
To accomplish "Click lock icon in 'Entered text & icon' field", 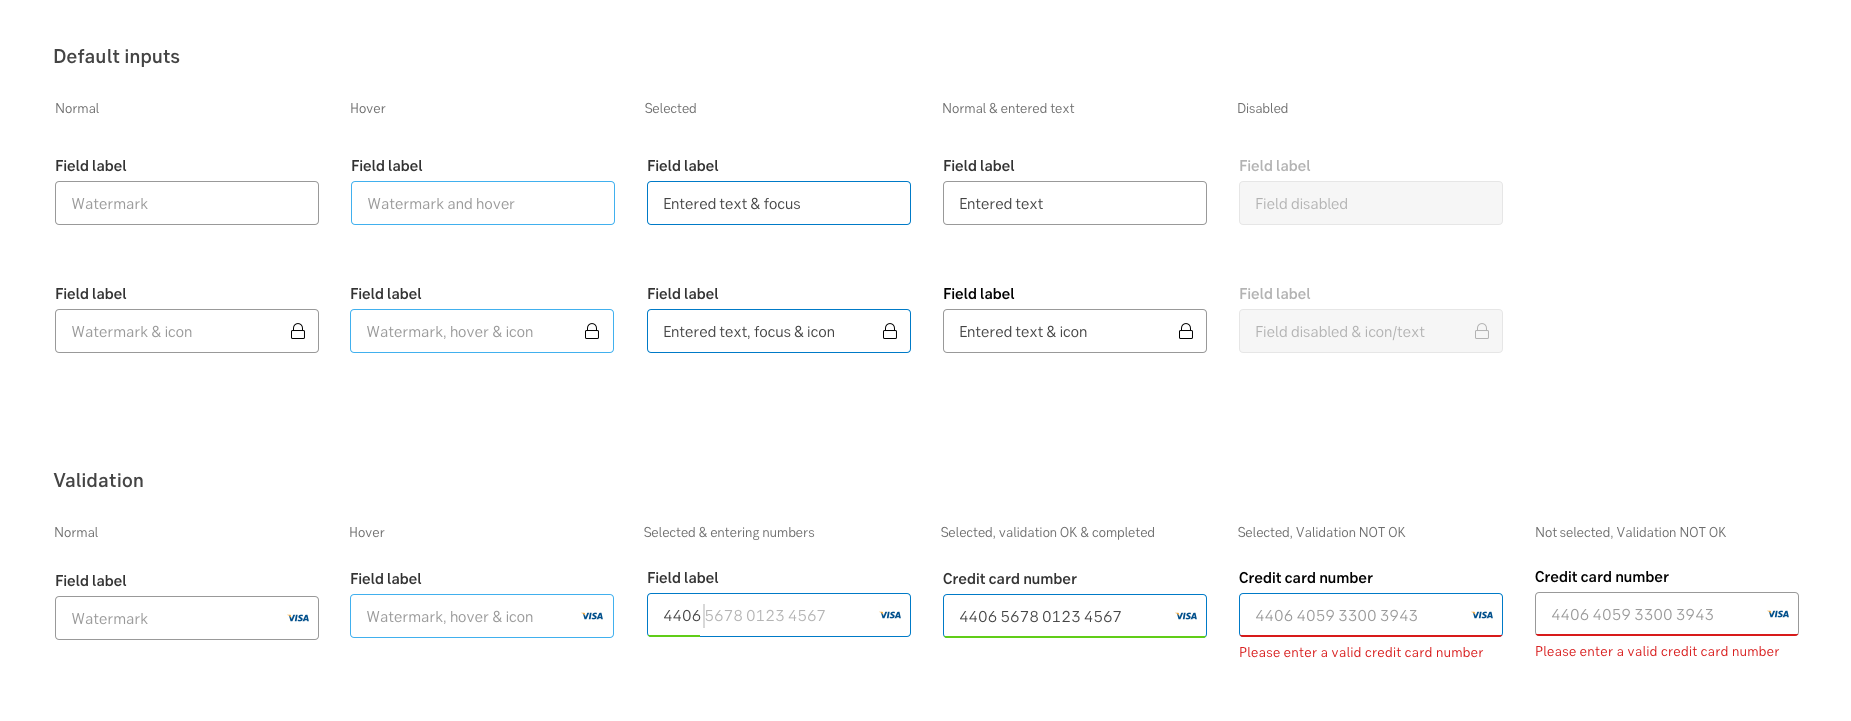I will [x=1186, y=331].
